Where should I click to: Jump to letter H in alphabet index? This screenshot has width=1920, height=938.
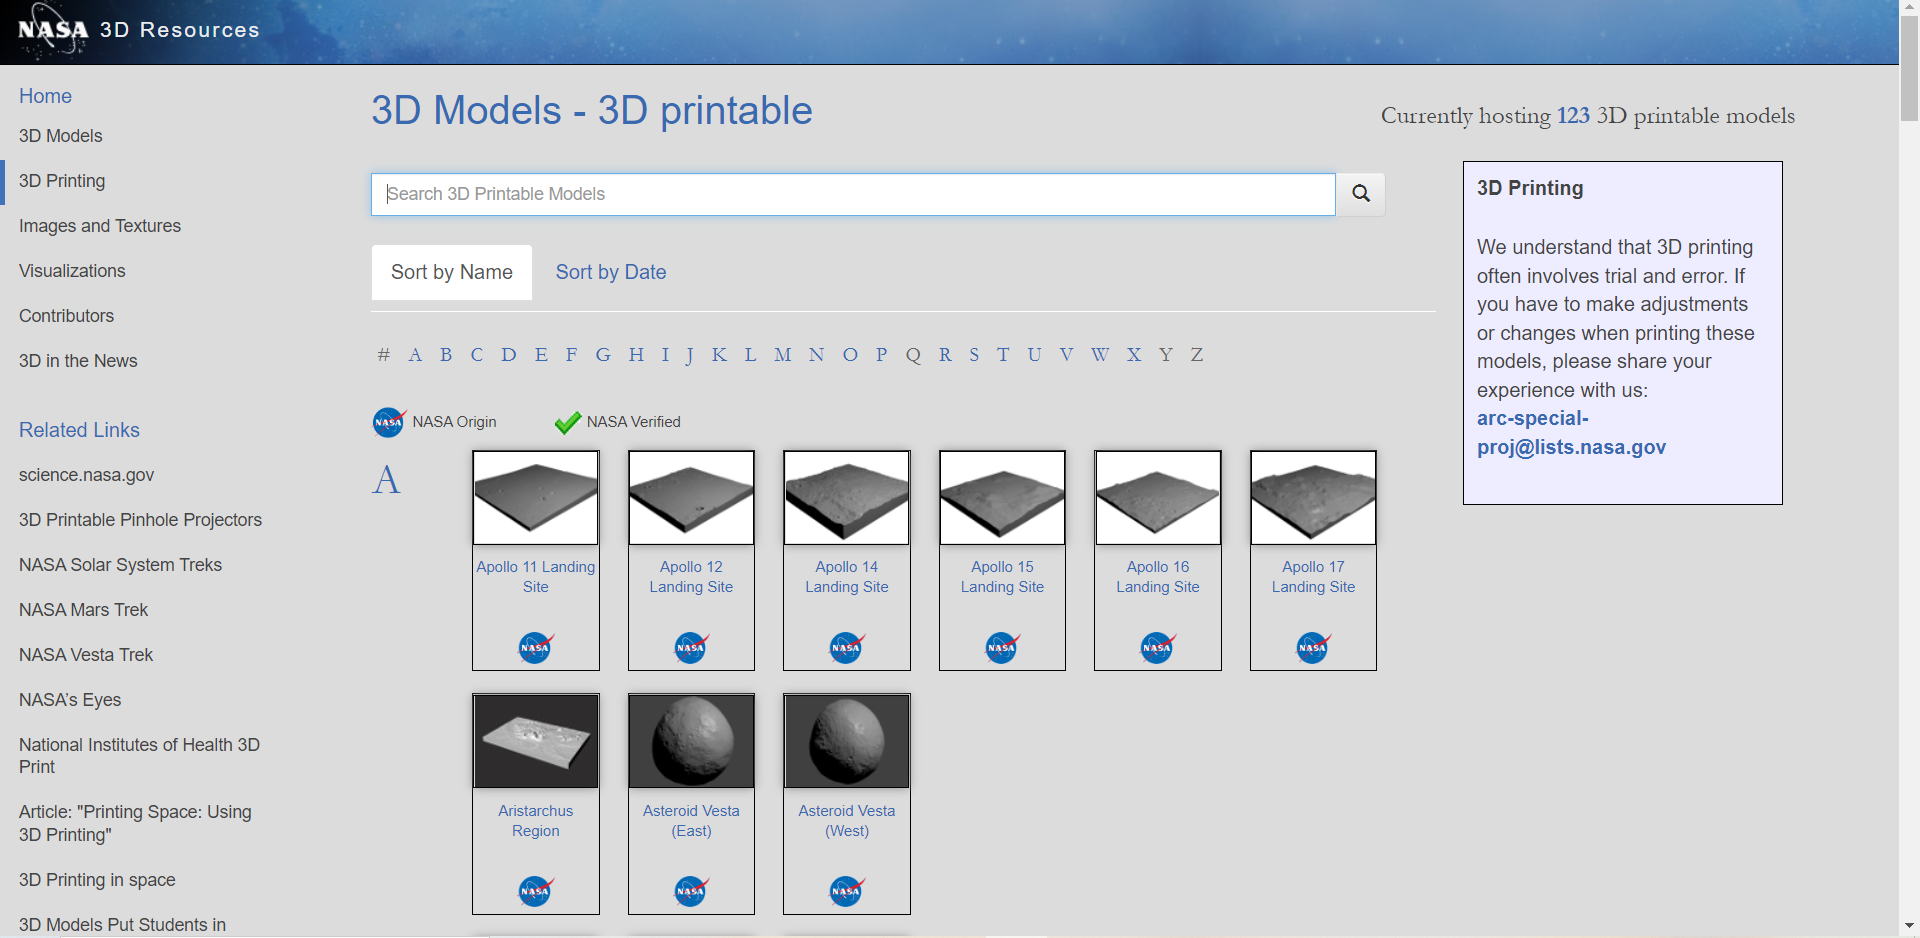pyautogui.click(x=636, y=355)
